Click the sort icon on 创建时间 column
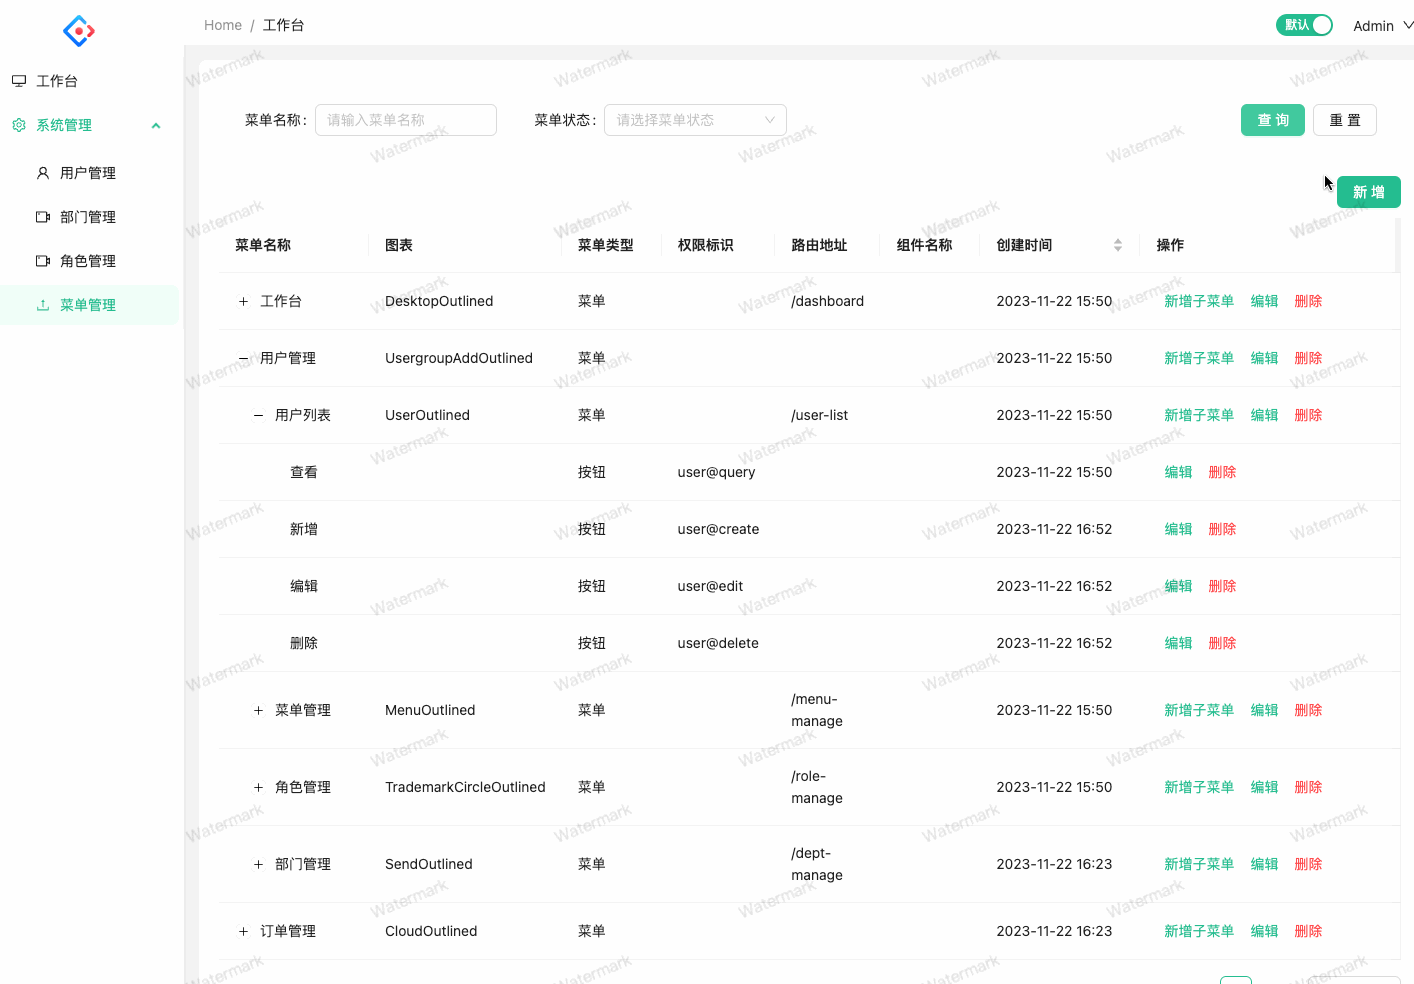1414x984 pixels. coord(1118,244)
